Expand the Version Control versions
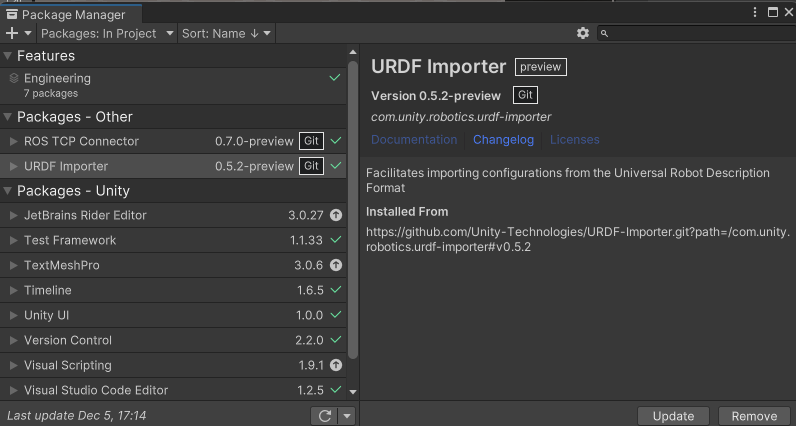 tap(14, 340)
